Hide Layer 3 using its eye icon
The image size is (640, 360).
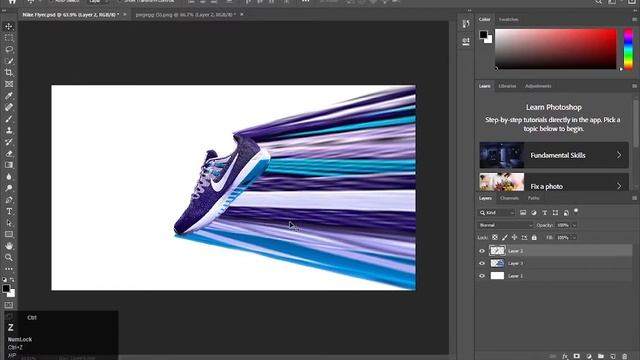click(482, 263)
